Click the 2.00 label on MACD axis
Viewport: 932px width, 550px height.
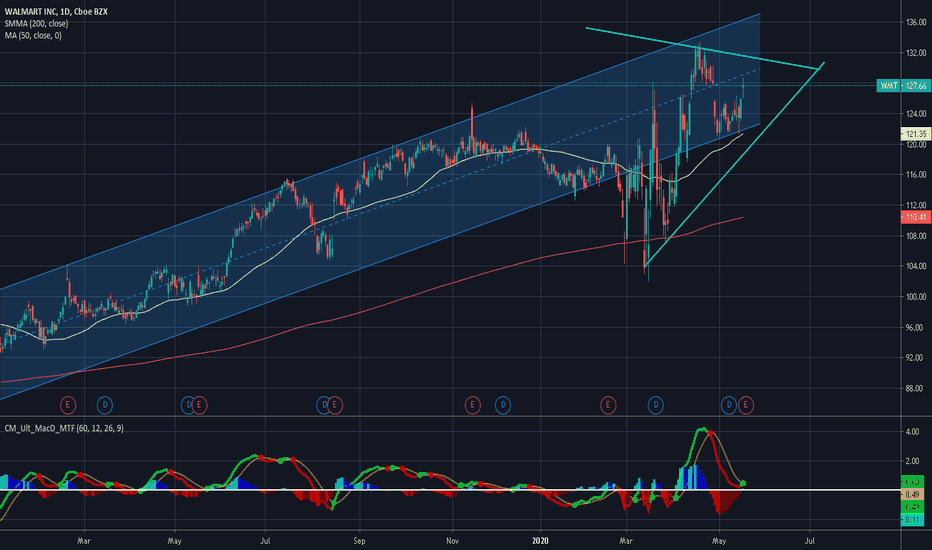pyautogui.click(x=912, y=461)
